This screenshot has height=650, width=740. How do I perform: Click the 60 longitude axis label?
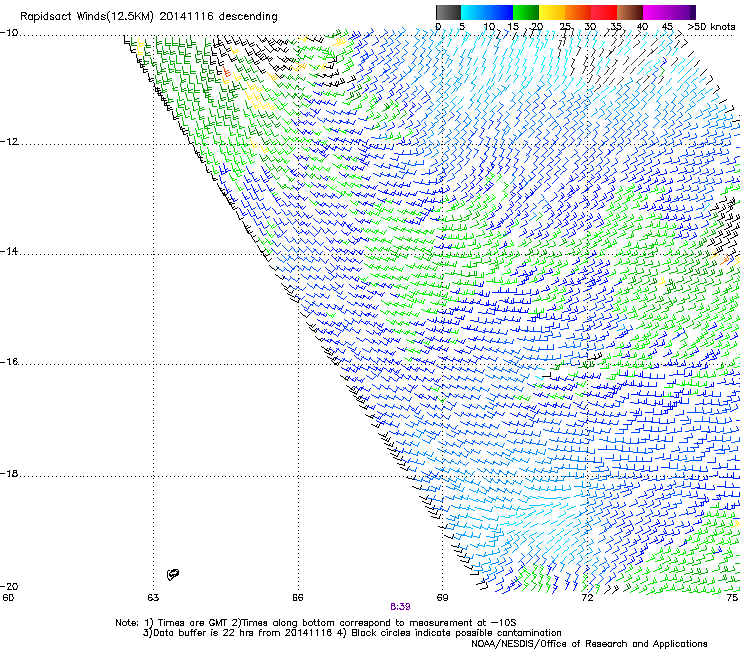(8, 598)
